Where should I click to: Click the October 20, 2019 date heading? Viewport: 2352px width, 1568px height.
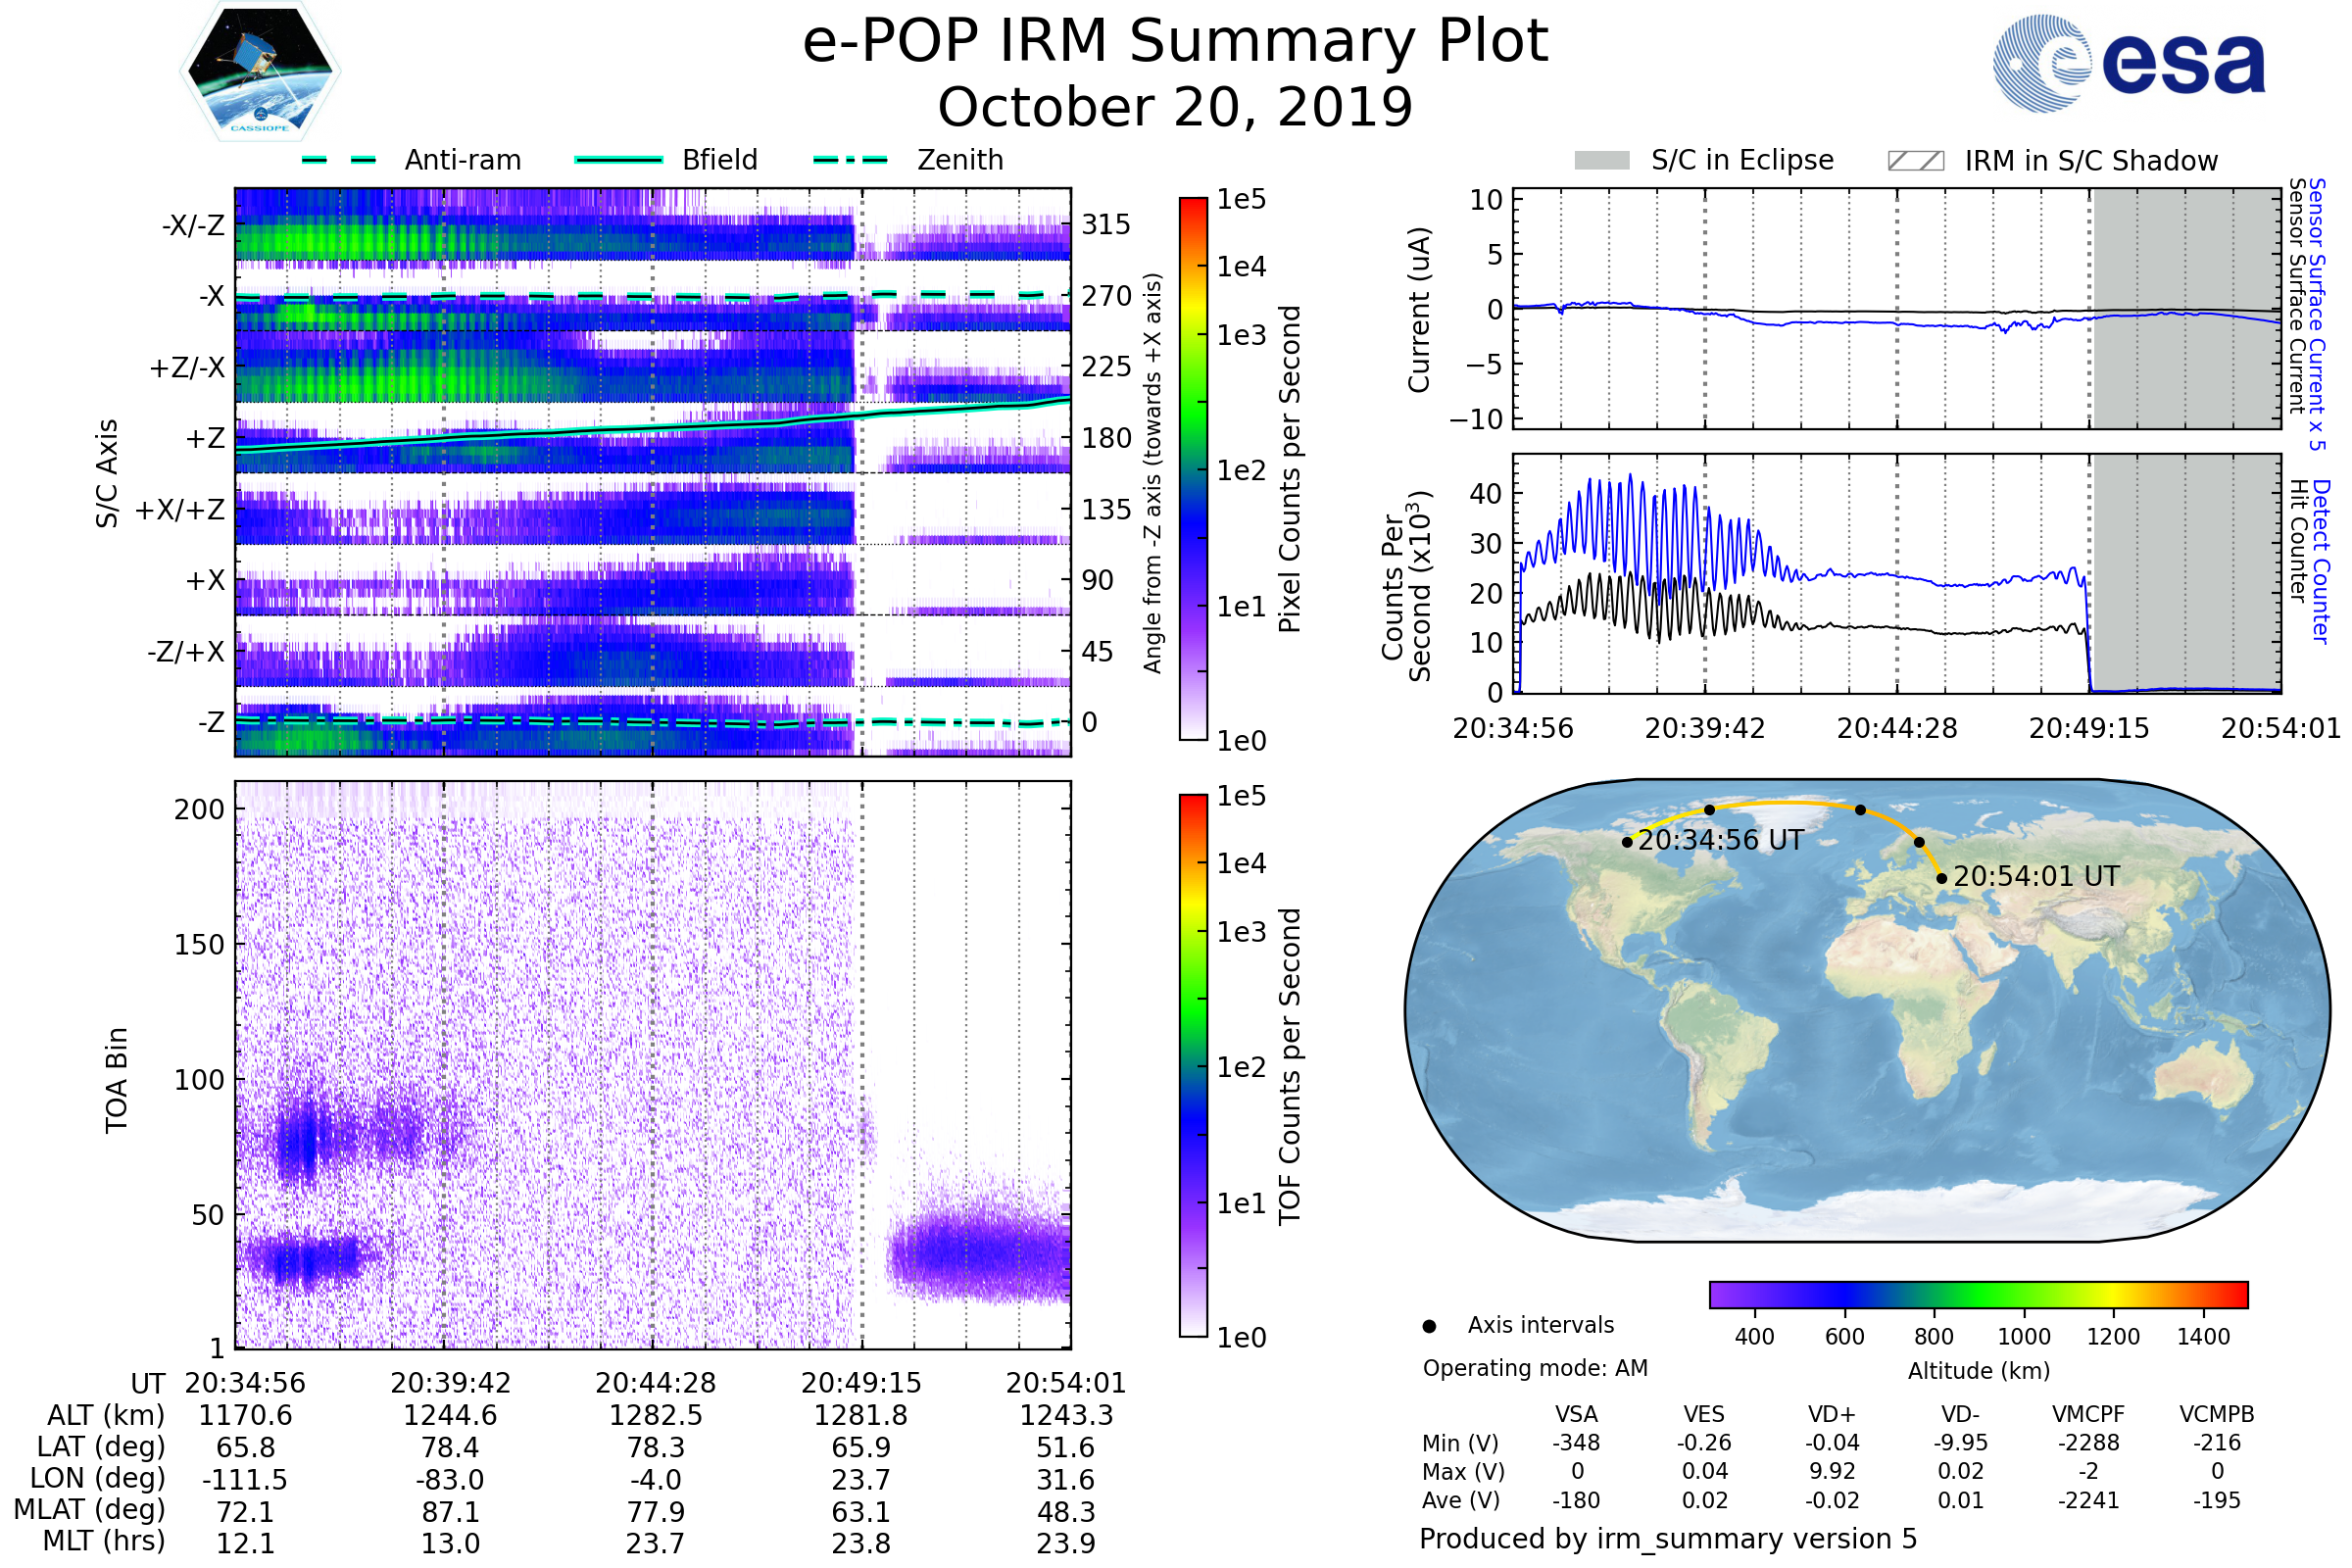point(1175,107)
